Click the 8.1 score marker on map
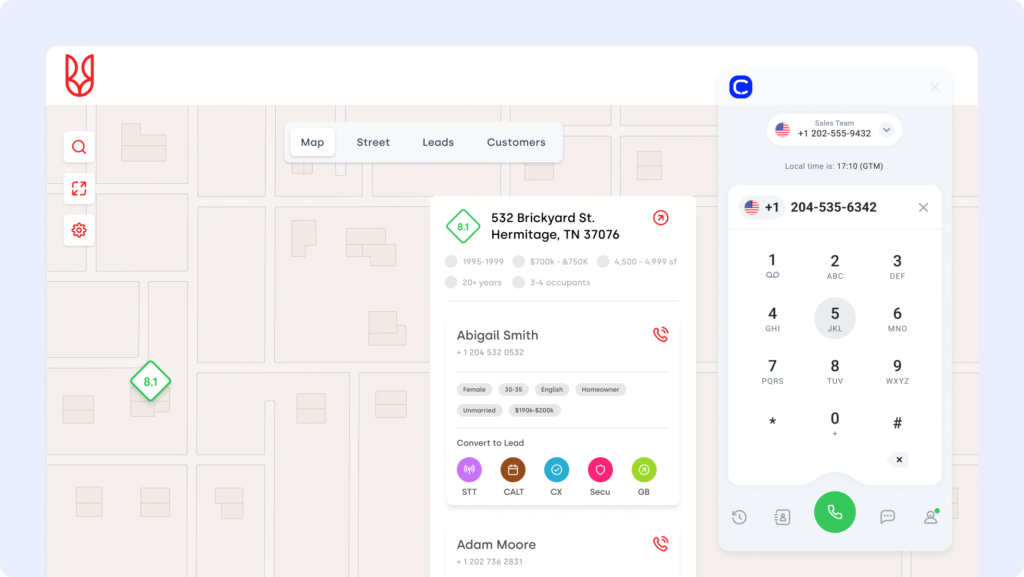 point(150,382)
